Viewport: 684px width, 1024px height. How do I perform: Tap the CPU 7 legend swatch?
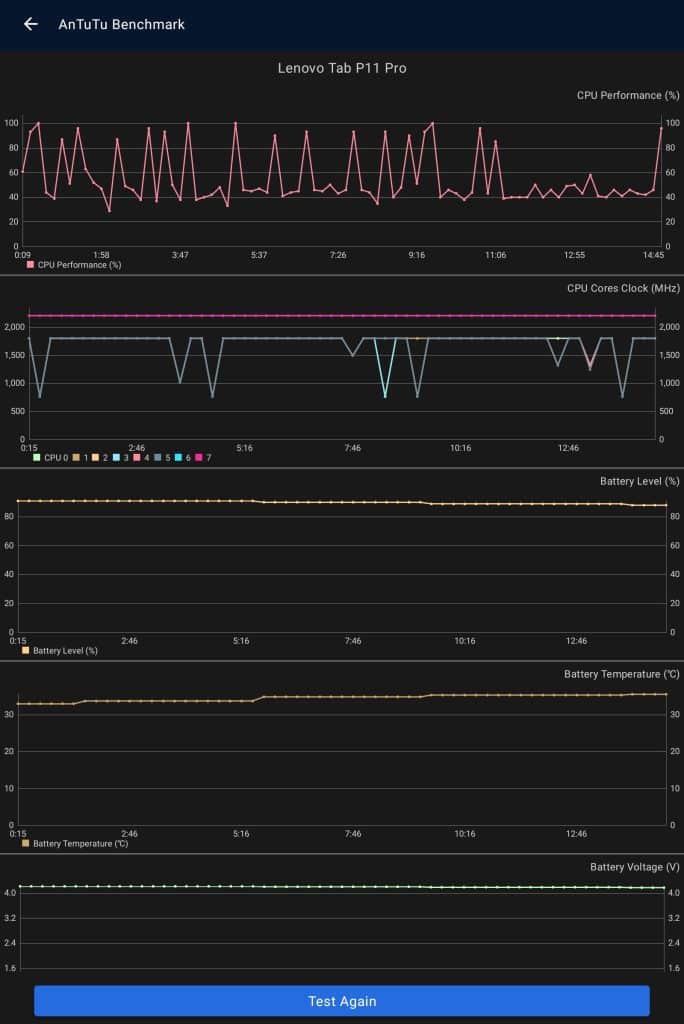199,457
